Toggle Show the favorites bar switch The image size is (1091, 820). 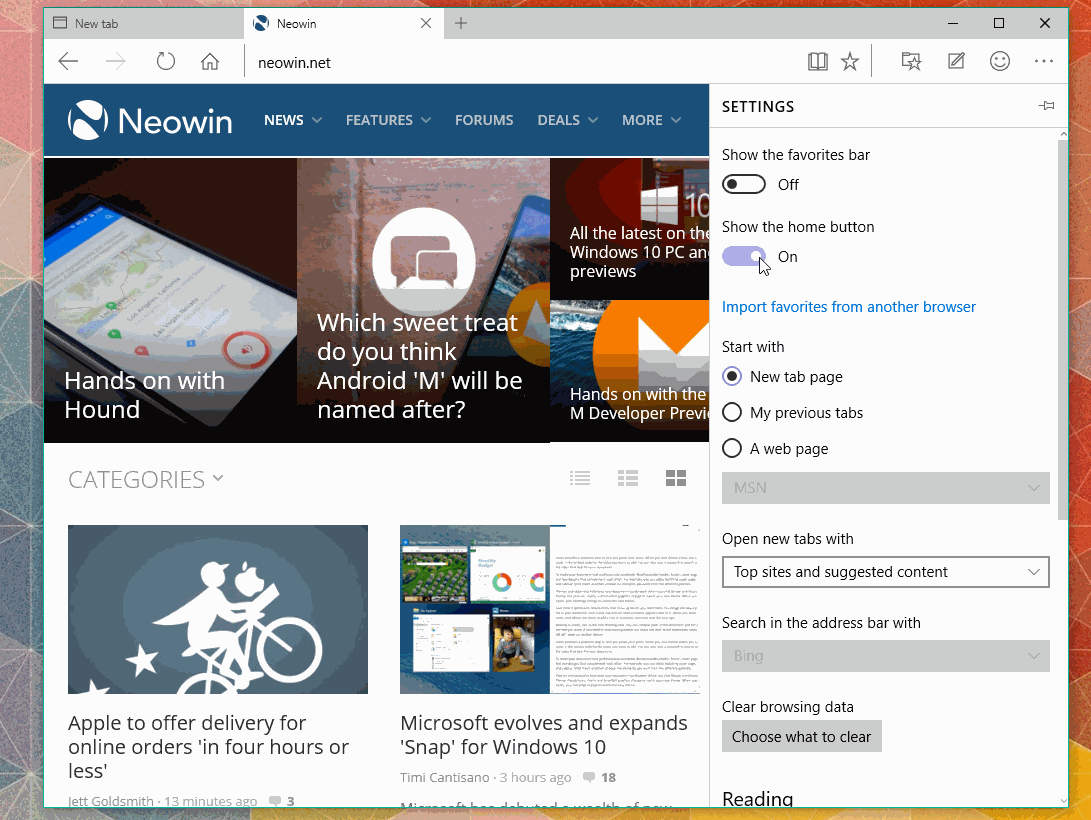tap(743, 184)
